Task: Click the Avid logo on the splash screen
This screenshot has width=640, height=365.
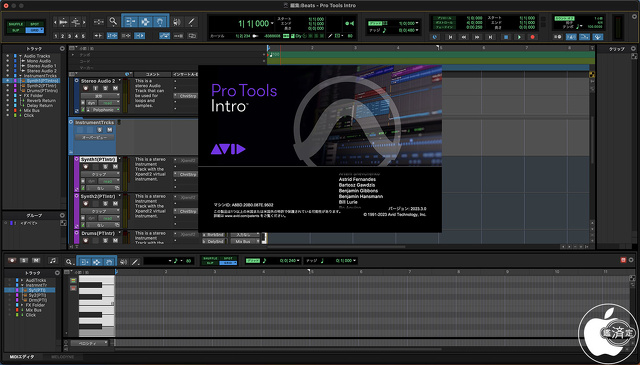Action: click(228, 149)
